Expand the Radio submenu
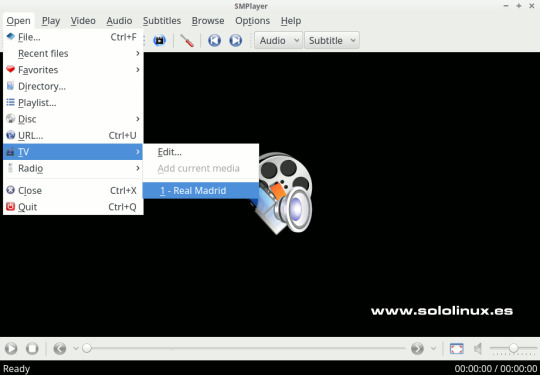 point(73,168)
